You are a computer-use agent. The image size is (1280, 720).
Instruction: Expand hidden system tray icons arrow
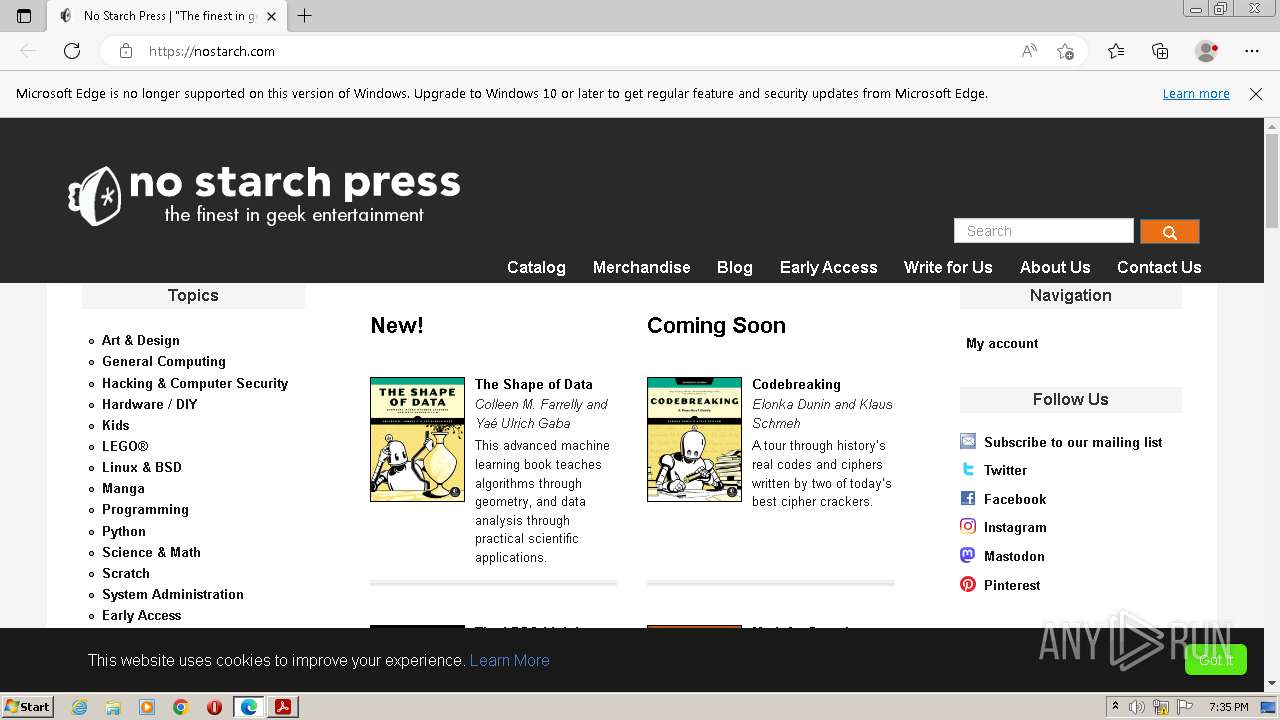(x=1115, y=707)
